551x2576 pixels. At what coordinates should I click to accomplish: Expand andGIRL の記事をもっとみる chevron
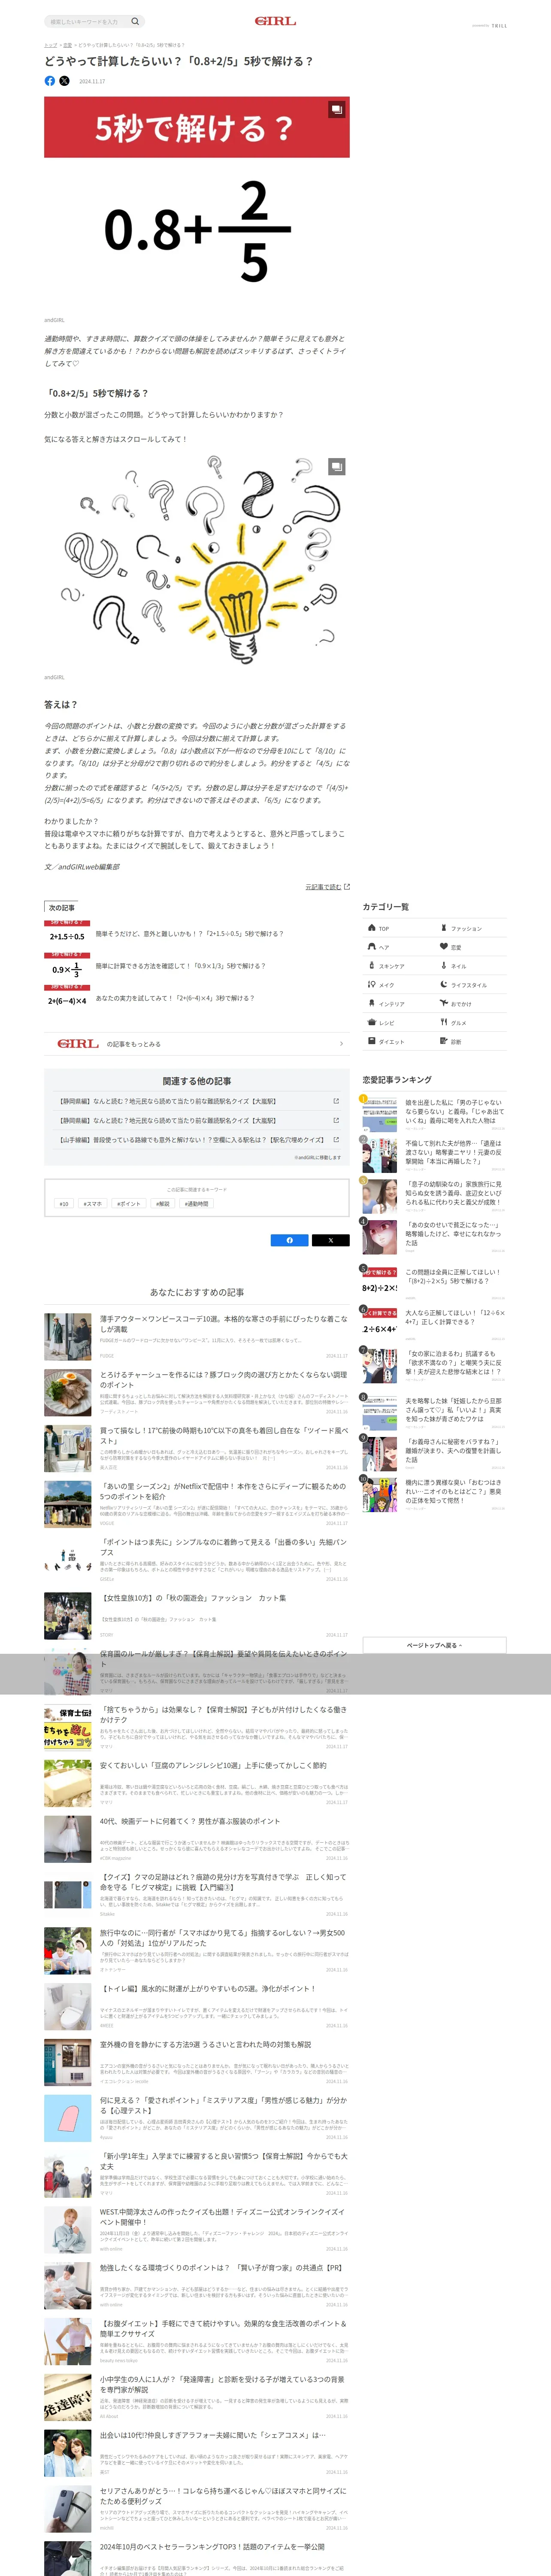[341, 1044]
